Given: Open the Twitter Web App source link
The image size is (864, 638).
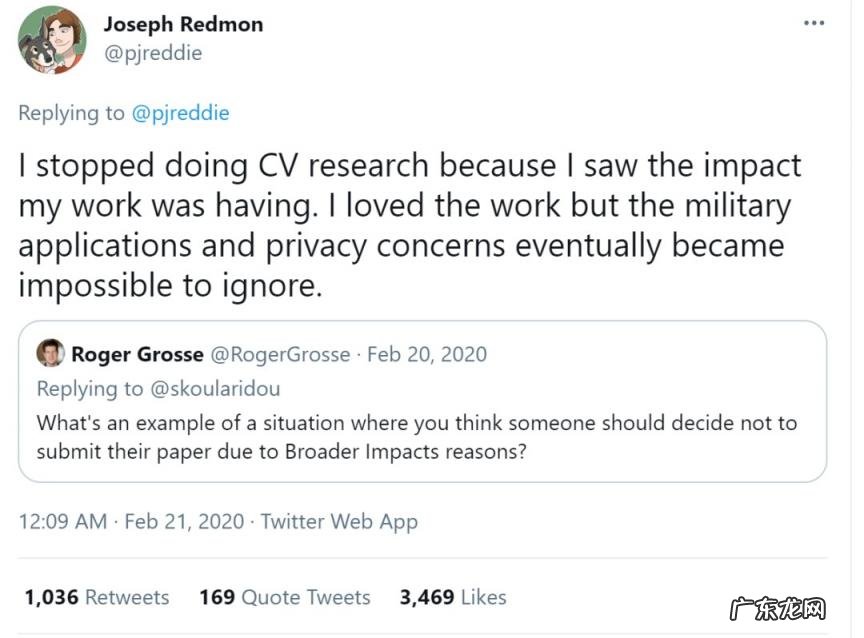Looking at the screenshot, I should (x=339, y=521).
